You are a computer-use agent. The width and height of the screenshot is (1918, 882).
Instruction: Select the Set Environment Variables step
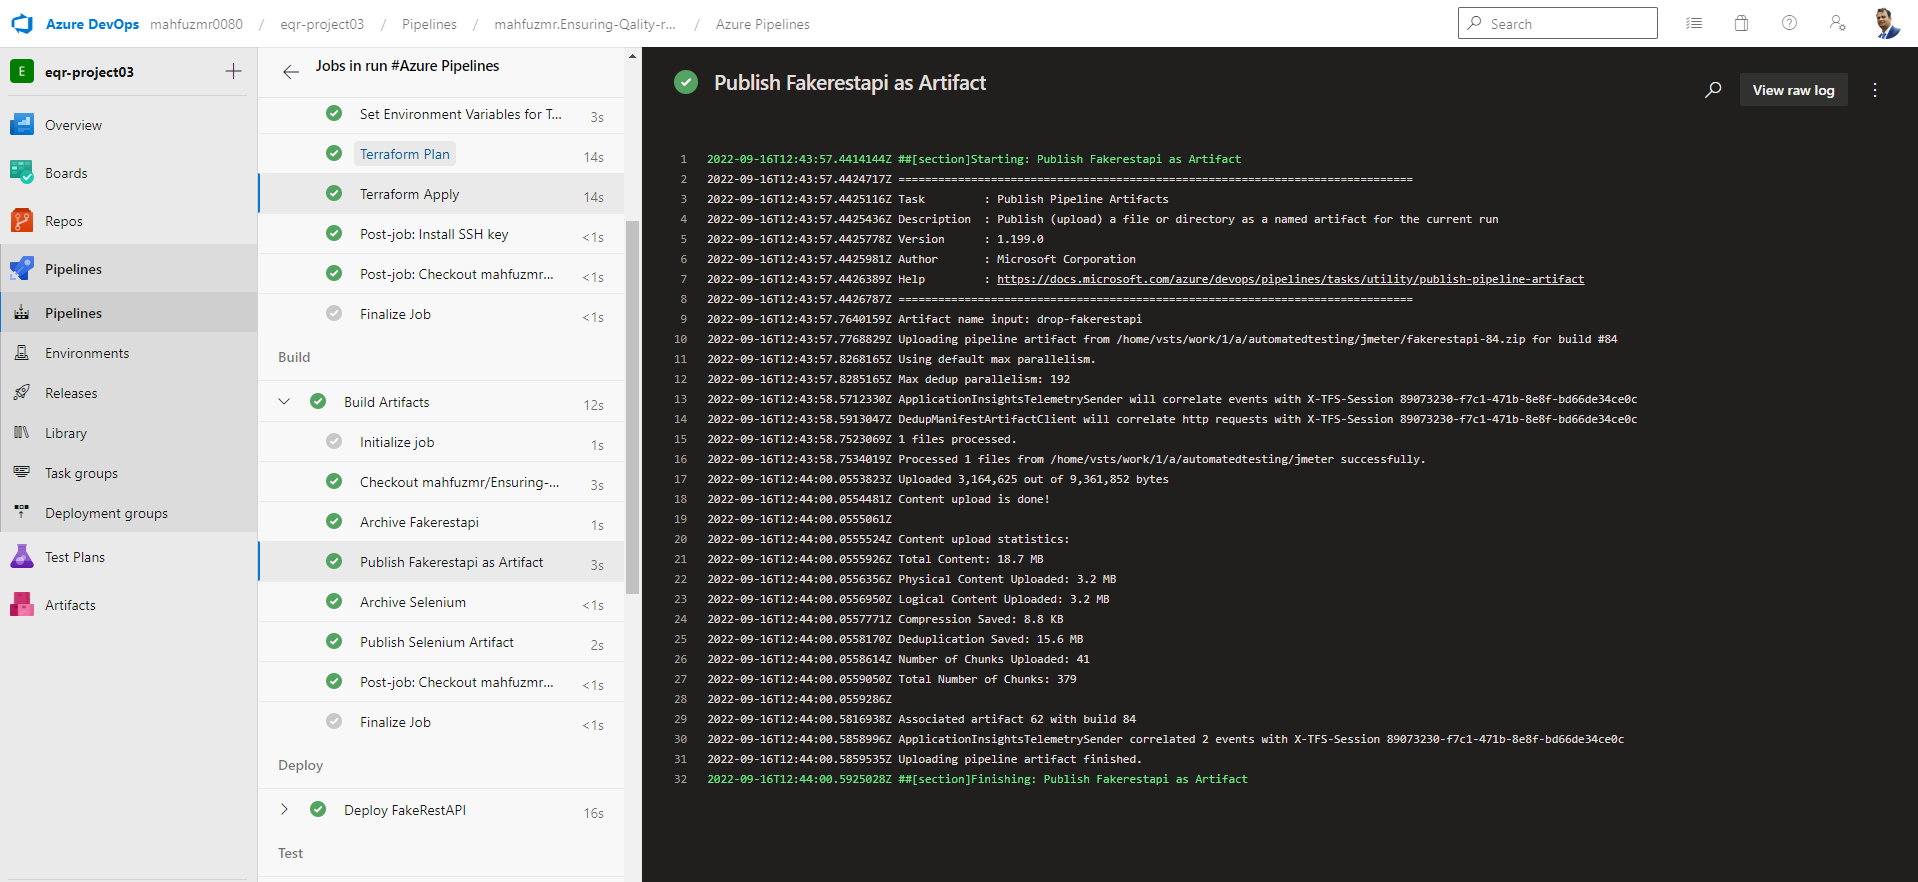[441, 114]
